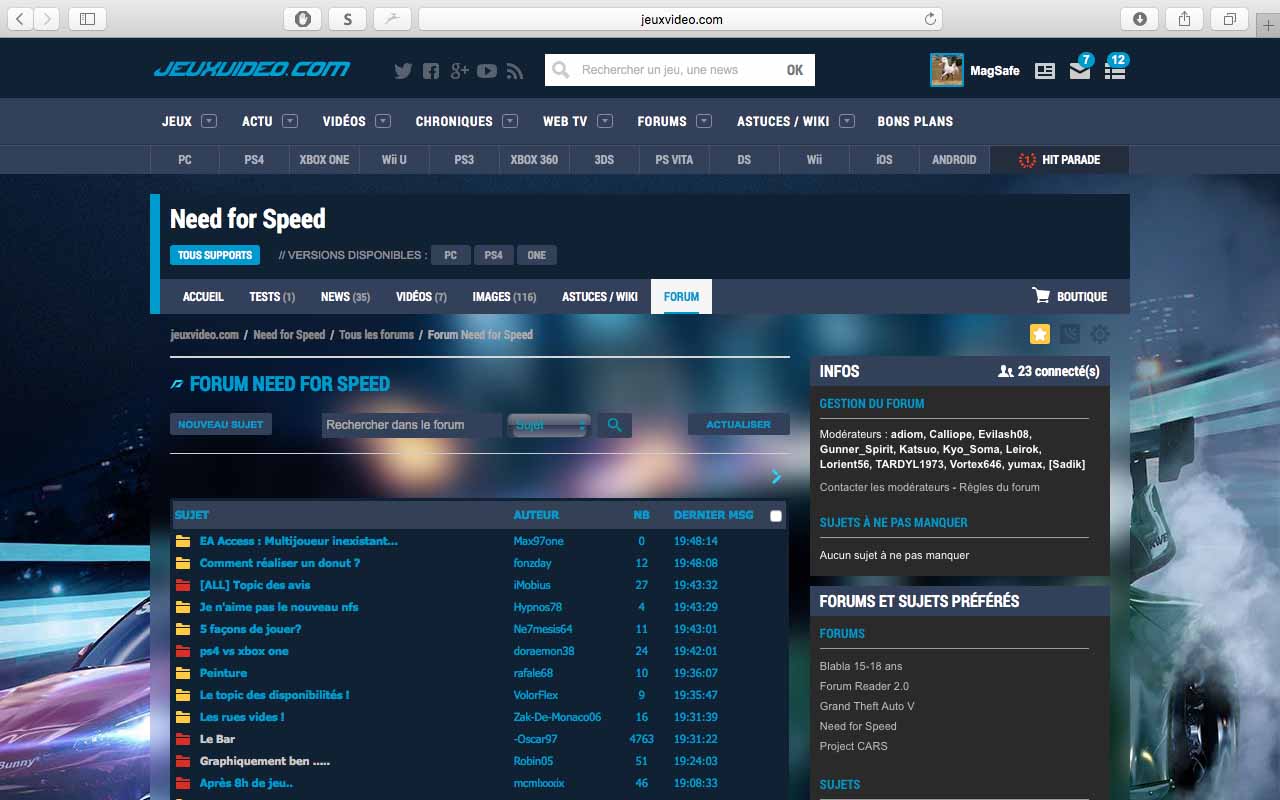
Task: Go back with Safari's back arrow
Action: (21, 19)
